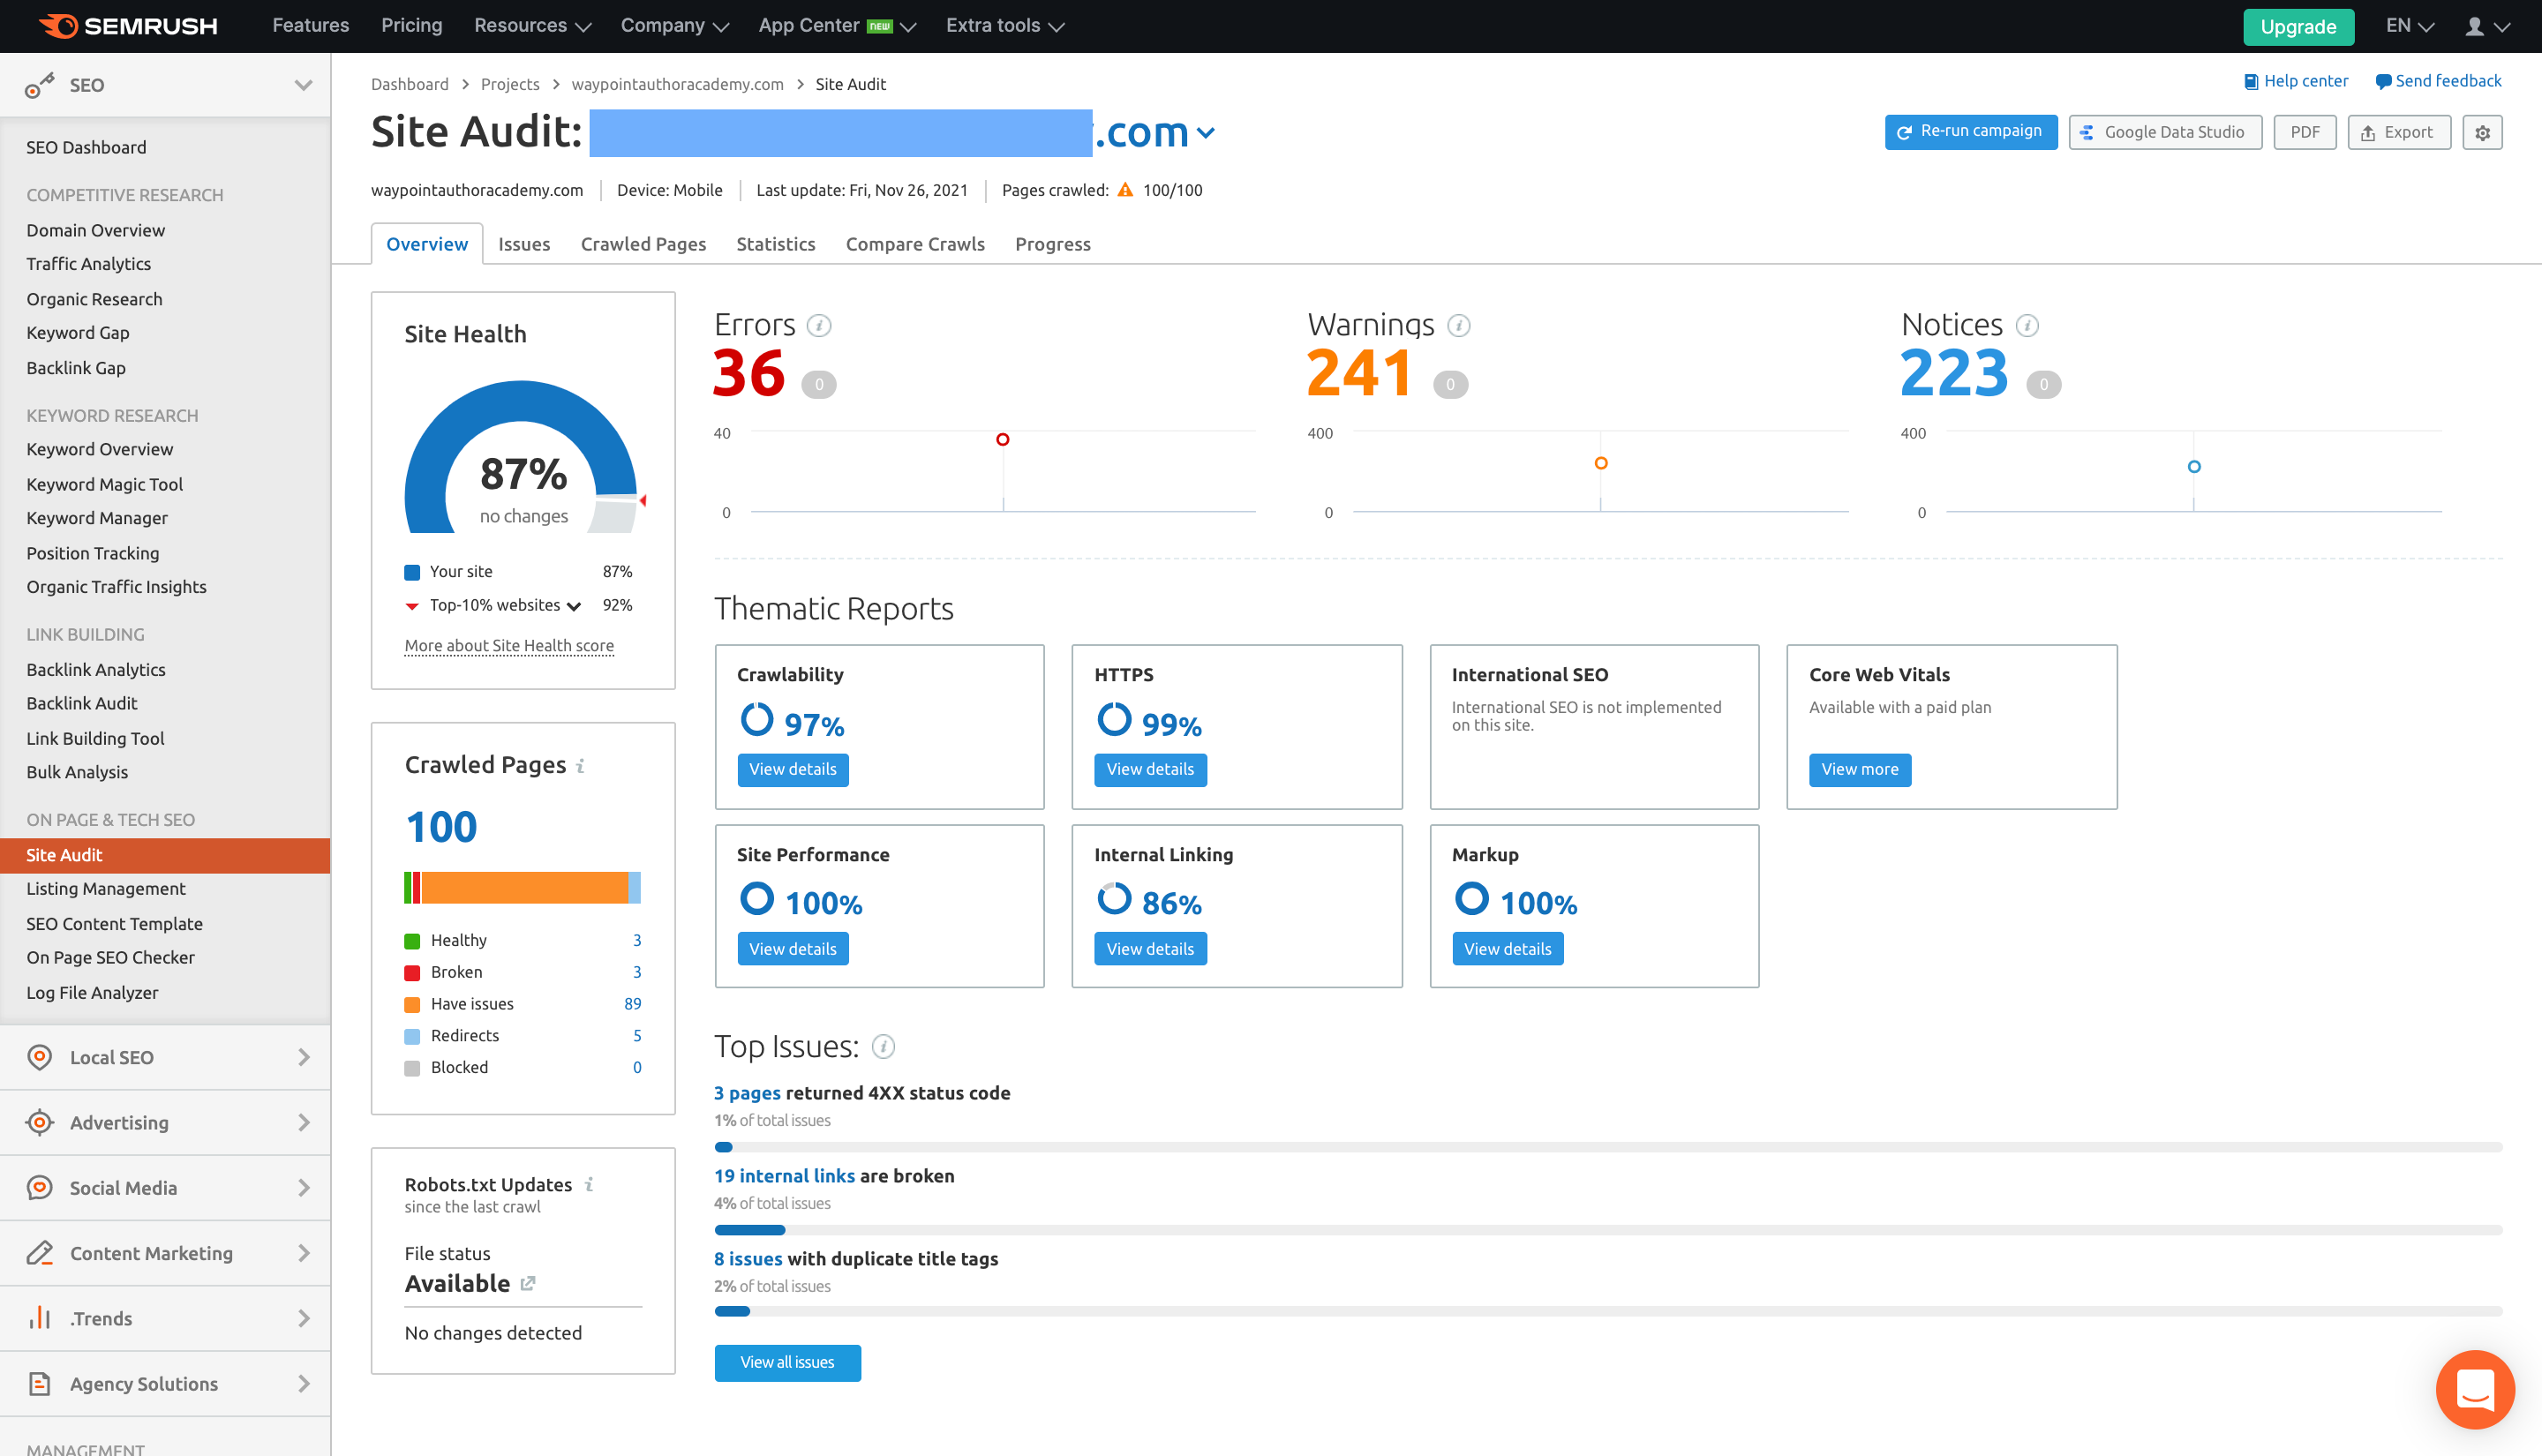Click the orange Have issues bar segment

point(524,888)
